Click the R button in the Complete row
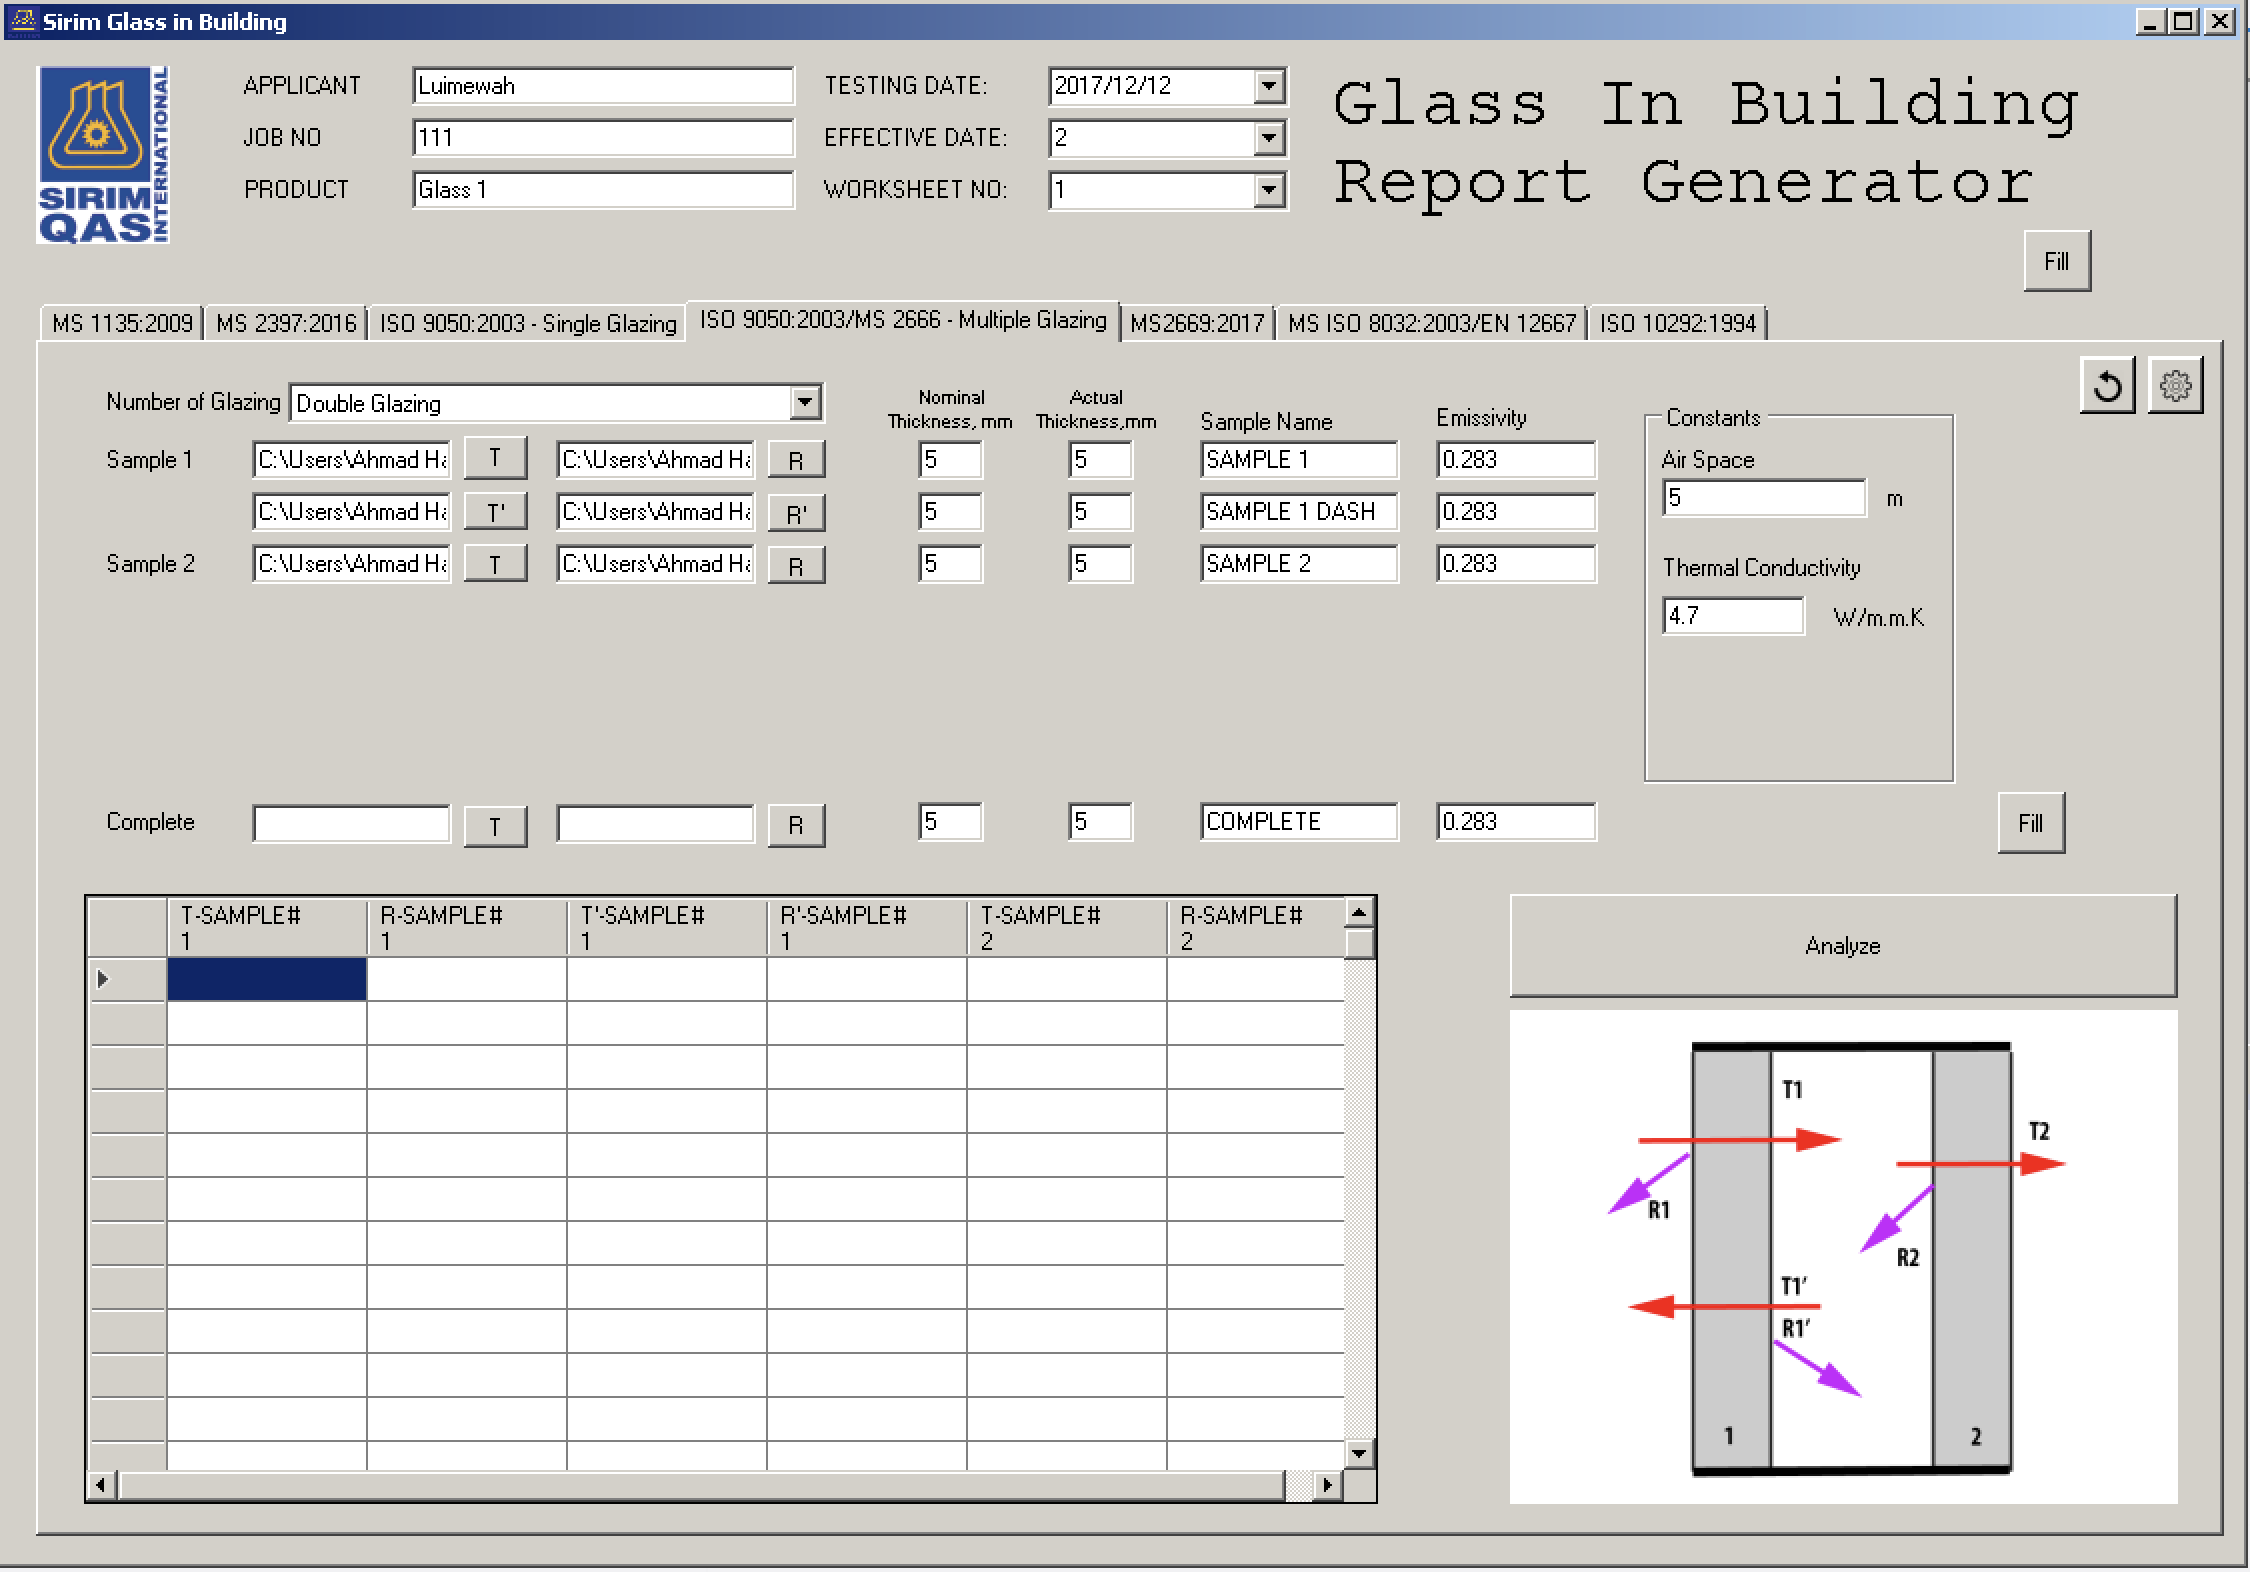Viewport: 2250px width, 1572px height. pos(796,826)
